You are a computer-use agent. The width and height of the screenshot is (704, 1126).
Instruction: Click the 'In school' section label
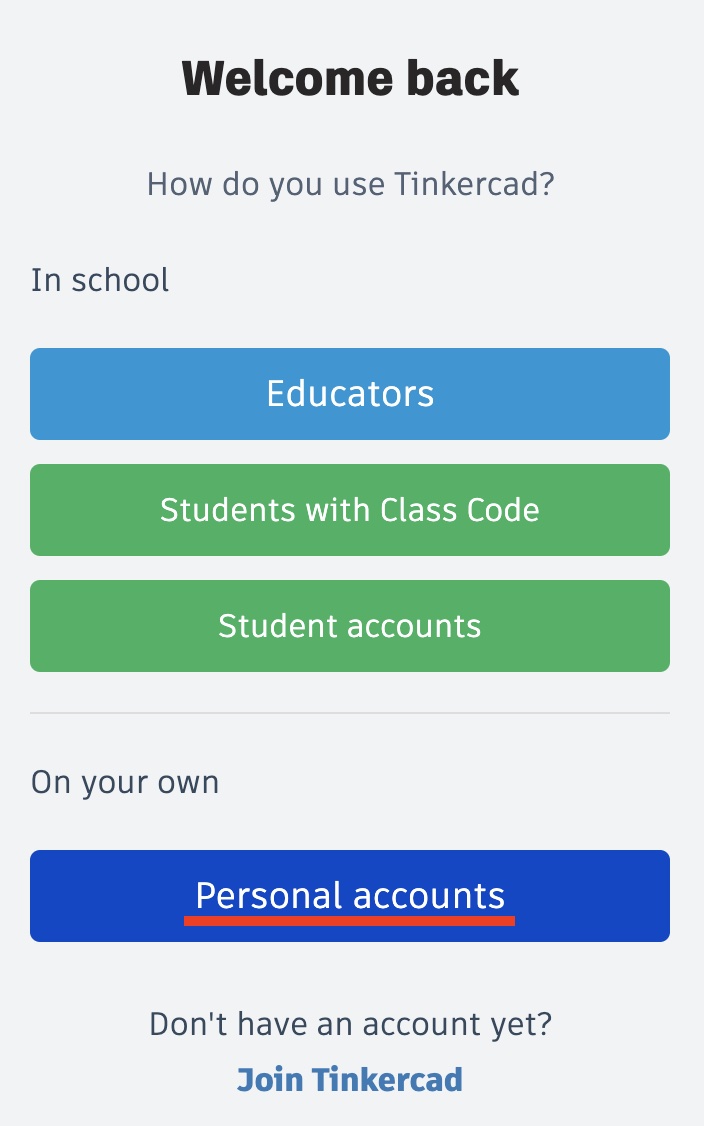pyautogui.click(x=100, y=280)
